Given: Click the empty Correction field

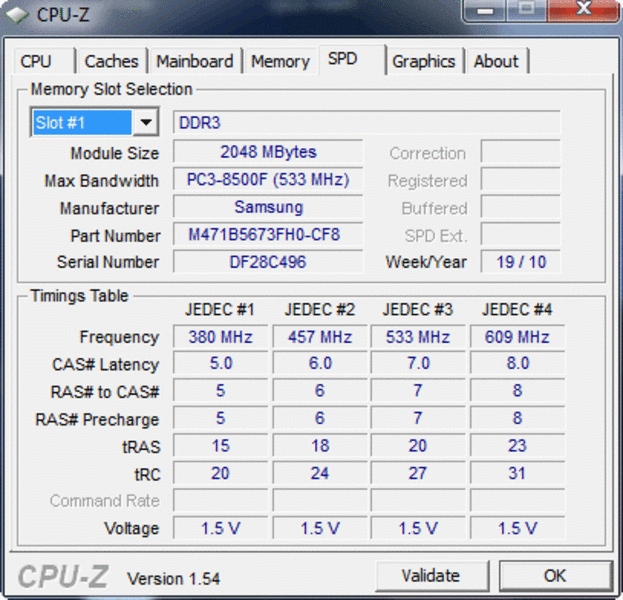Looking at the screenshot, I should pos(521,151).
